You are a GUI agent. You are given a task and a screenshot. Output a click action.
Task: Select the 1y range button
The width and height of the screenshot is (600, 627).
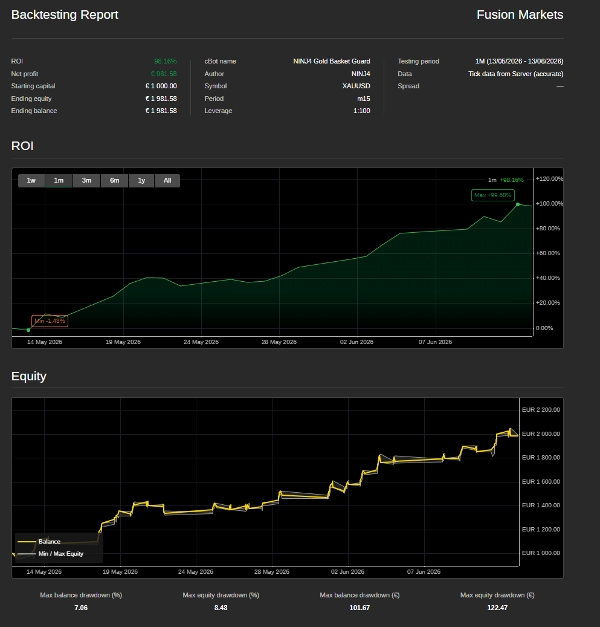pyautogui.click(x=142, y=181)
